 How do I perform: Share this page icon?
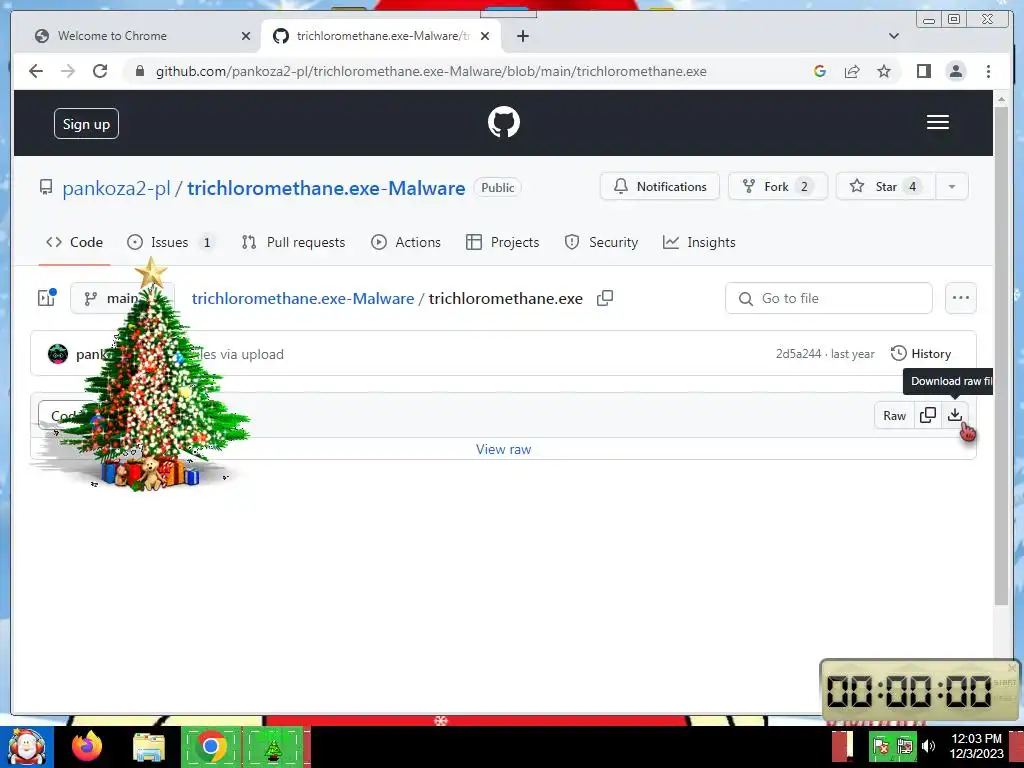point(852,71)
